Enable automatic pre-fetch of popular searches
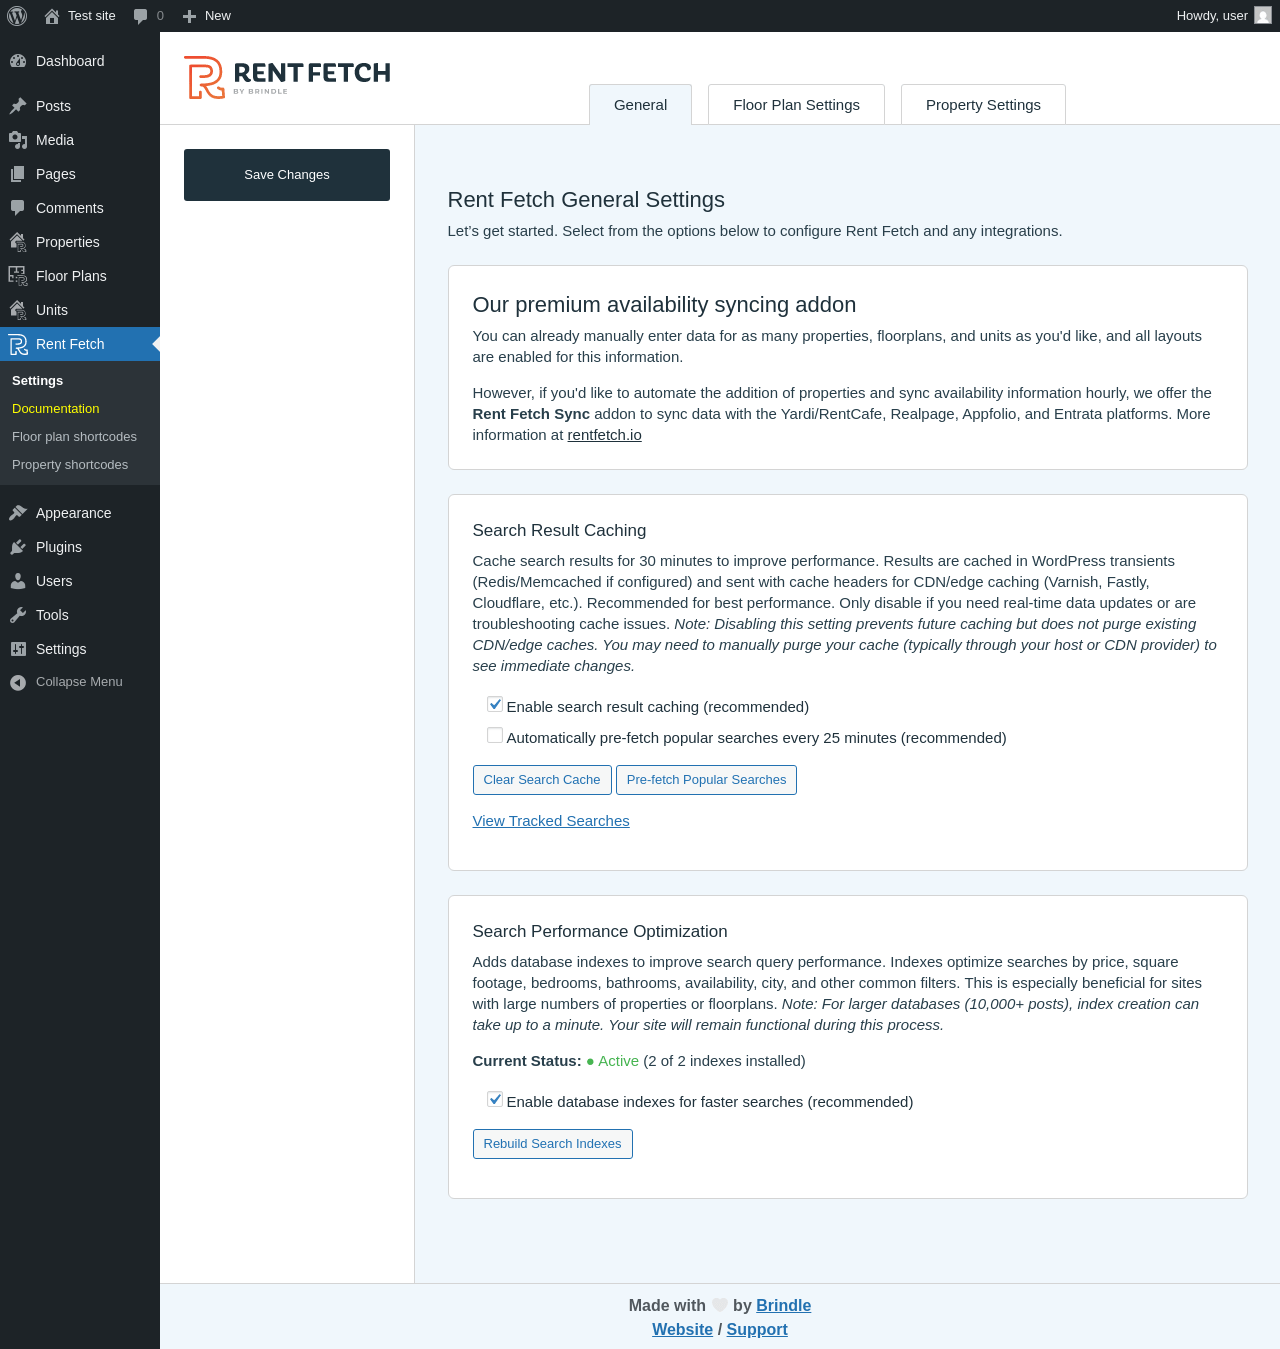Screen dimensions: 1280x1349 coord(495,736)
